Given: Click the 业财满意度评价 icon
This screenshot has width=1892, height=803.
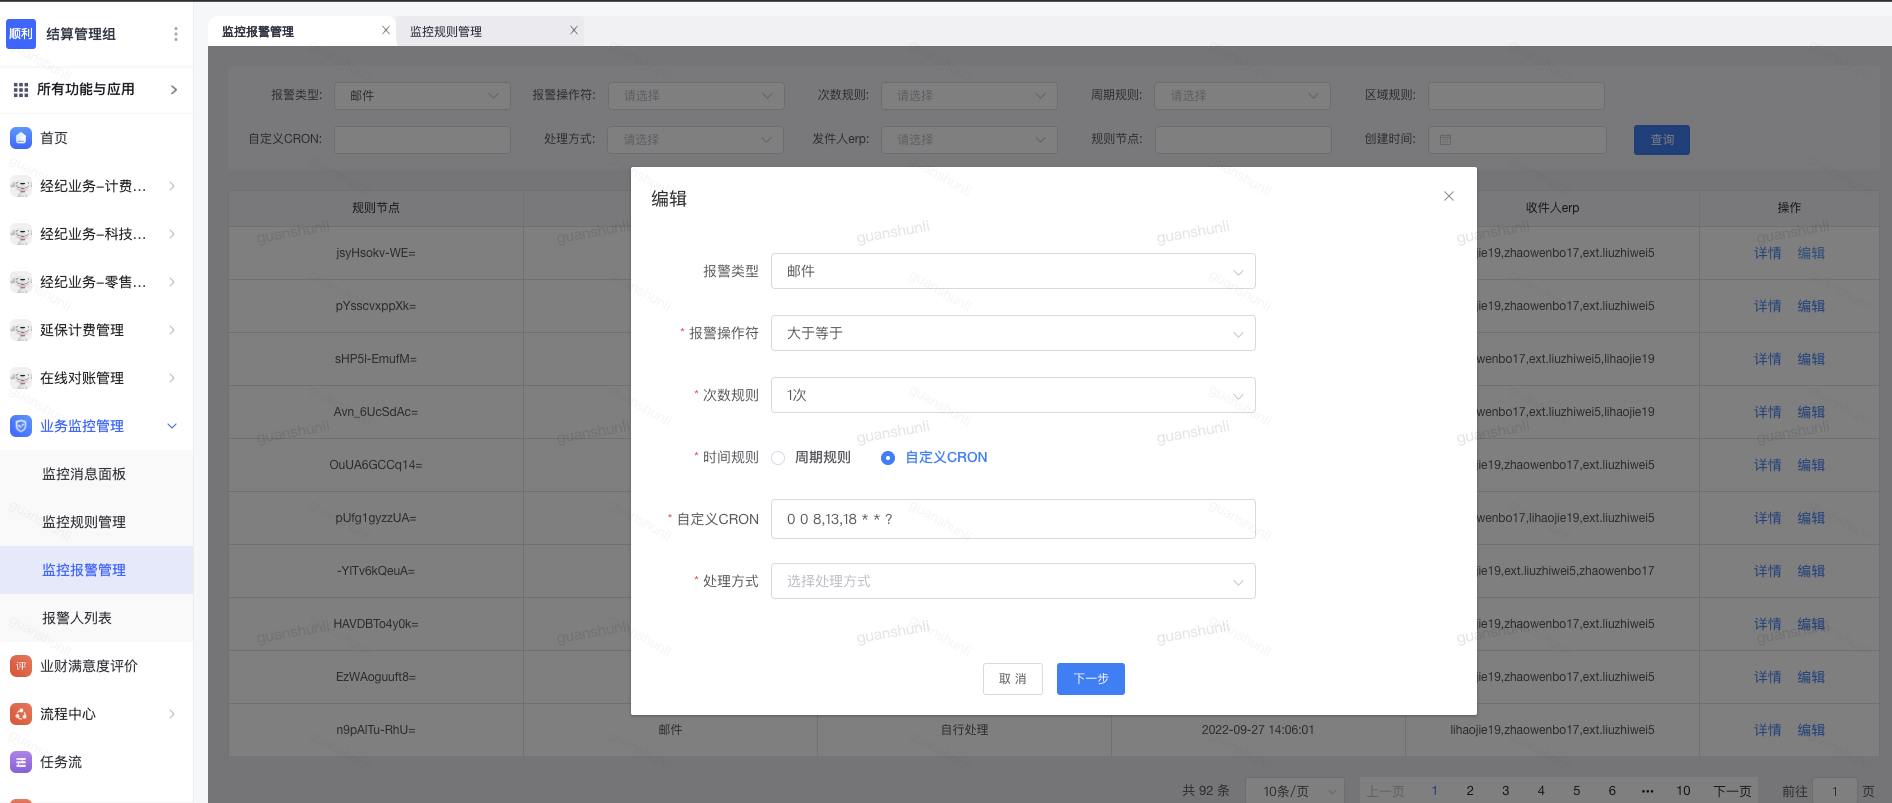Looking at the screenshot, I should [21, 666].
